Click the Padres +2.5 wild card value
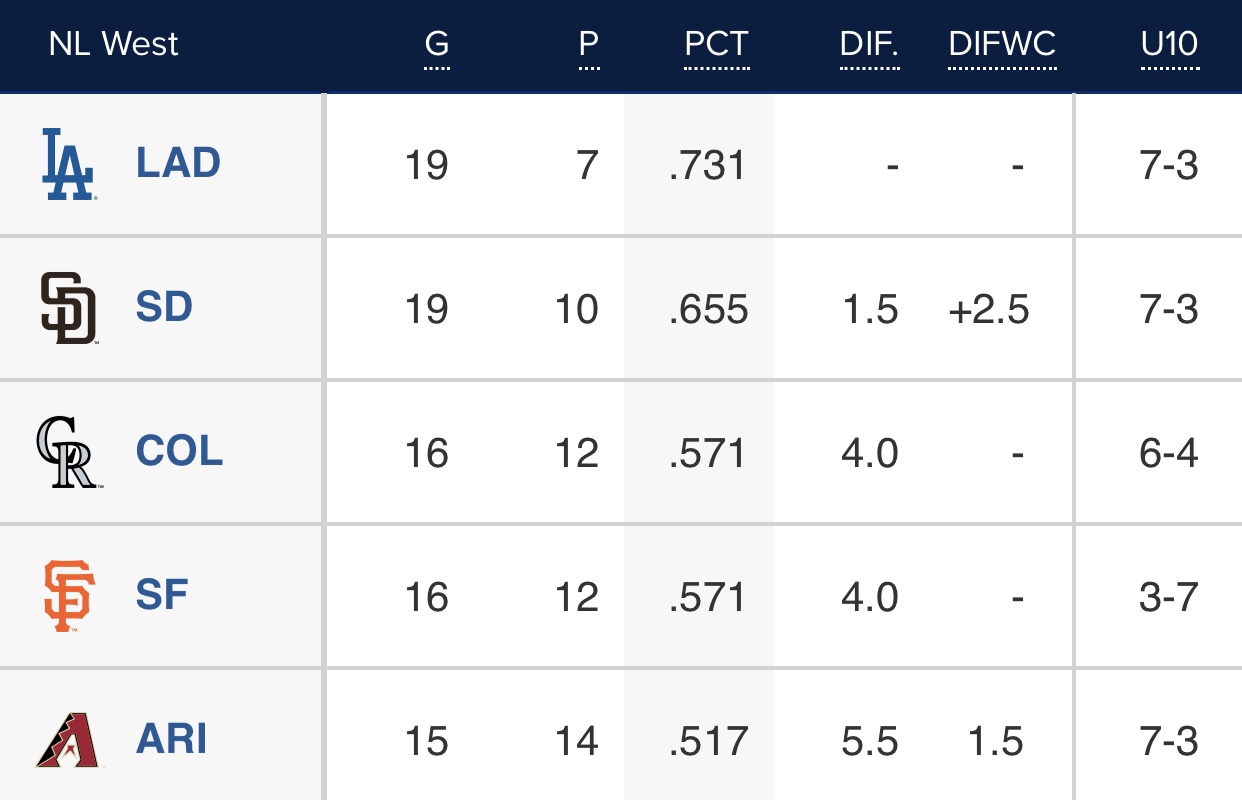This screenshot has height=800, width=1242. [989, 309]
